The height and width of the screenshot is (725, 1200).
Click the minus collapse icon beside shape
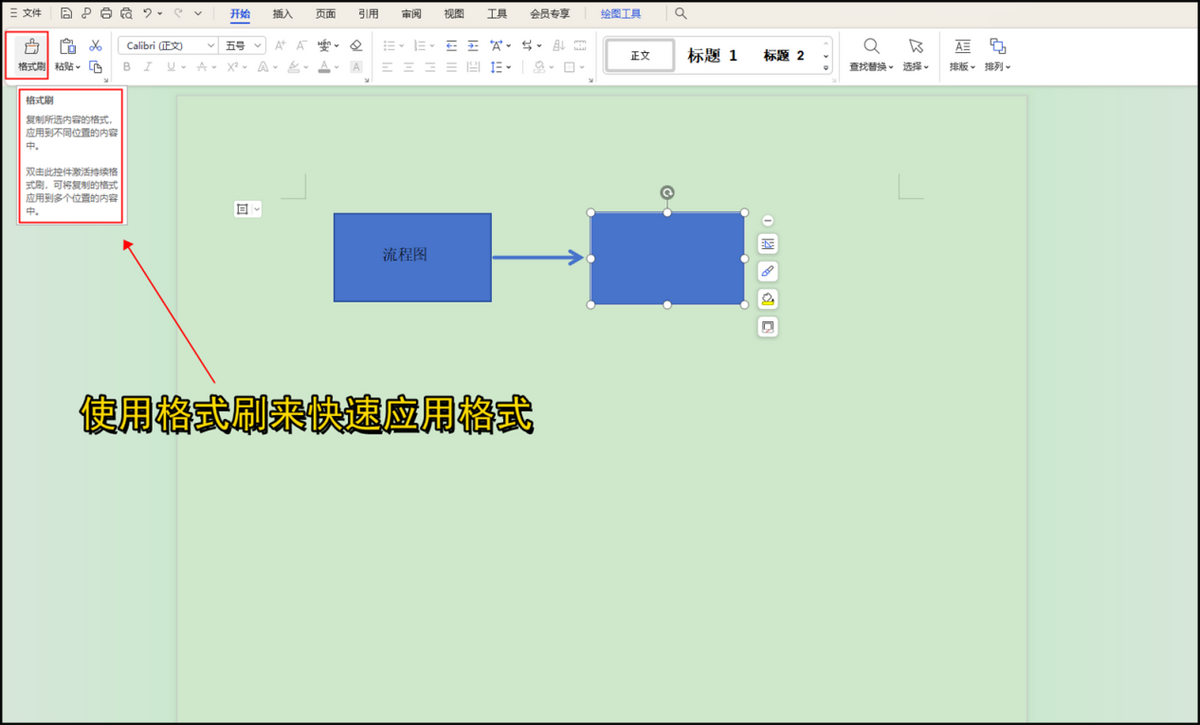[x=767, y=220]
